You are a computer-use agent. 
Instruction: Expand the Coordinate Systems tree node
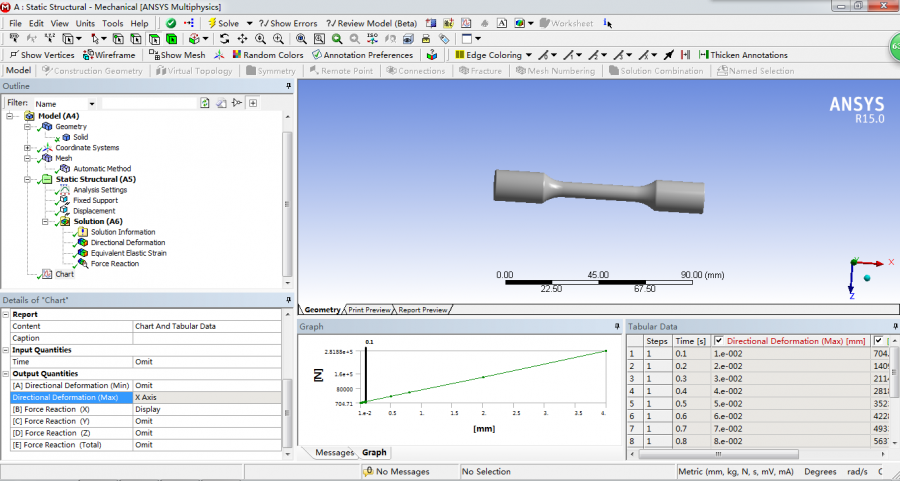tap(28, 148)
